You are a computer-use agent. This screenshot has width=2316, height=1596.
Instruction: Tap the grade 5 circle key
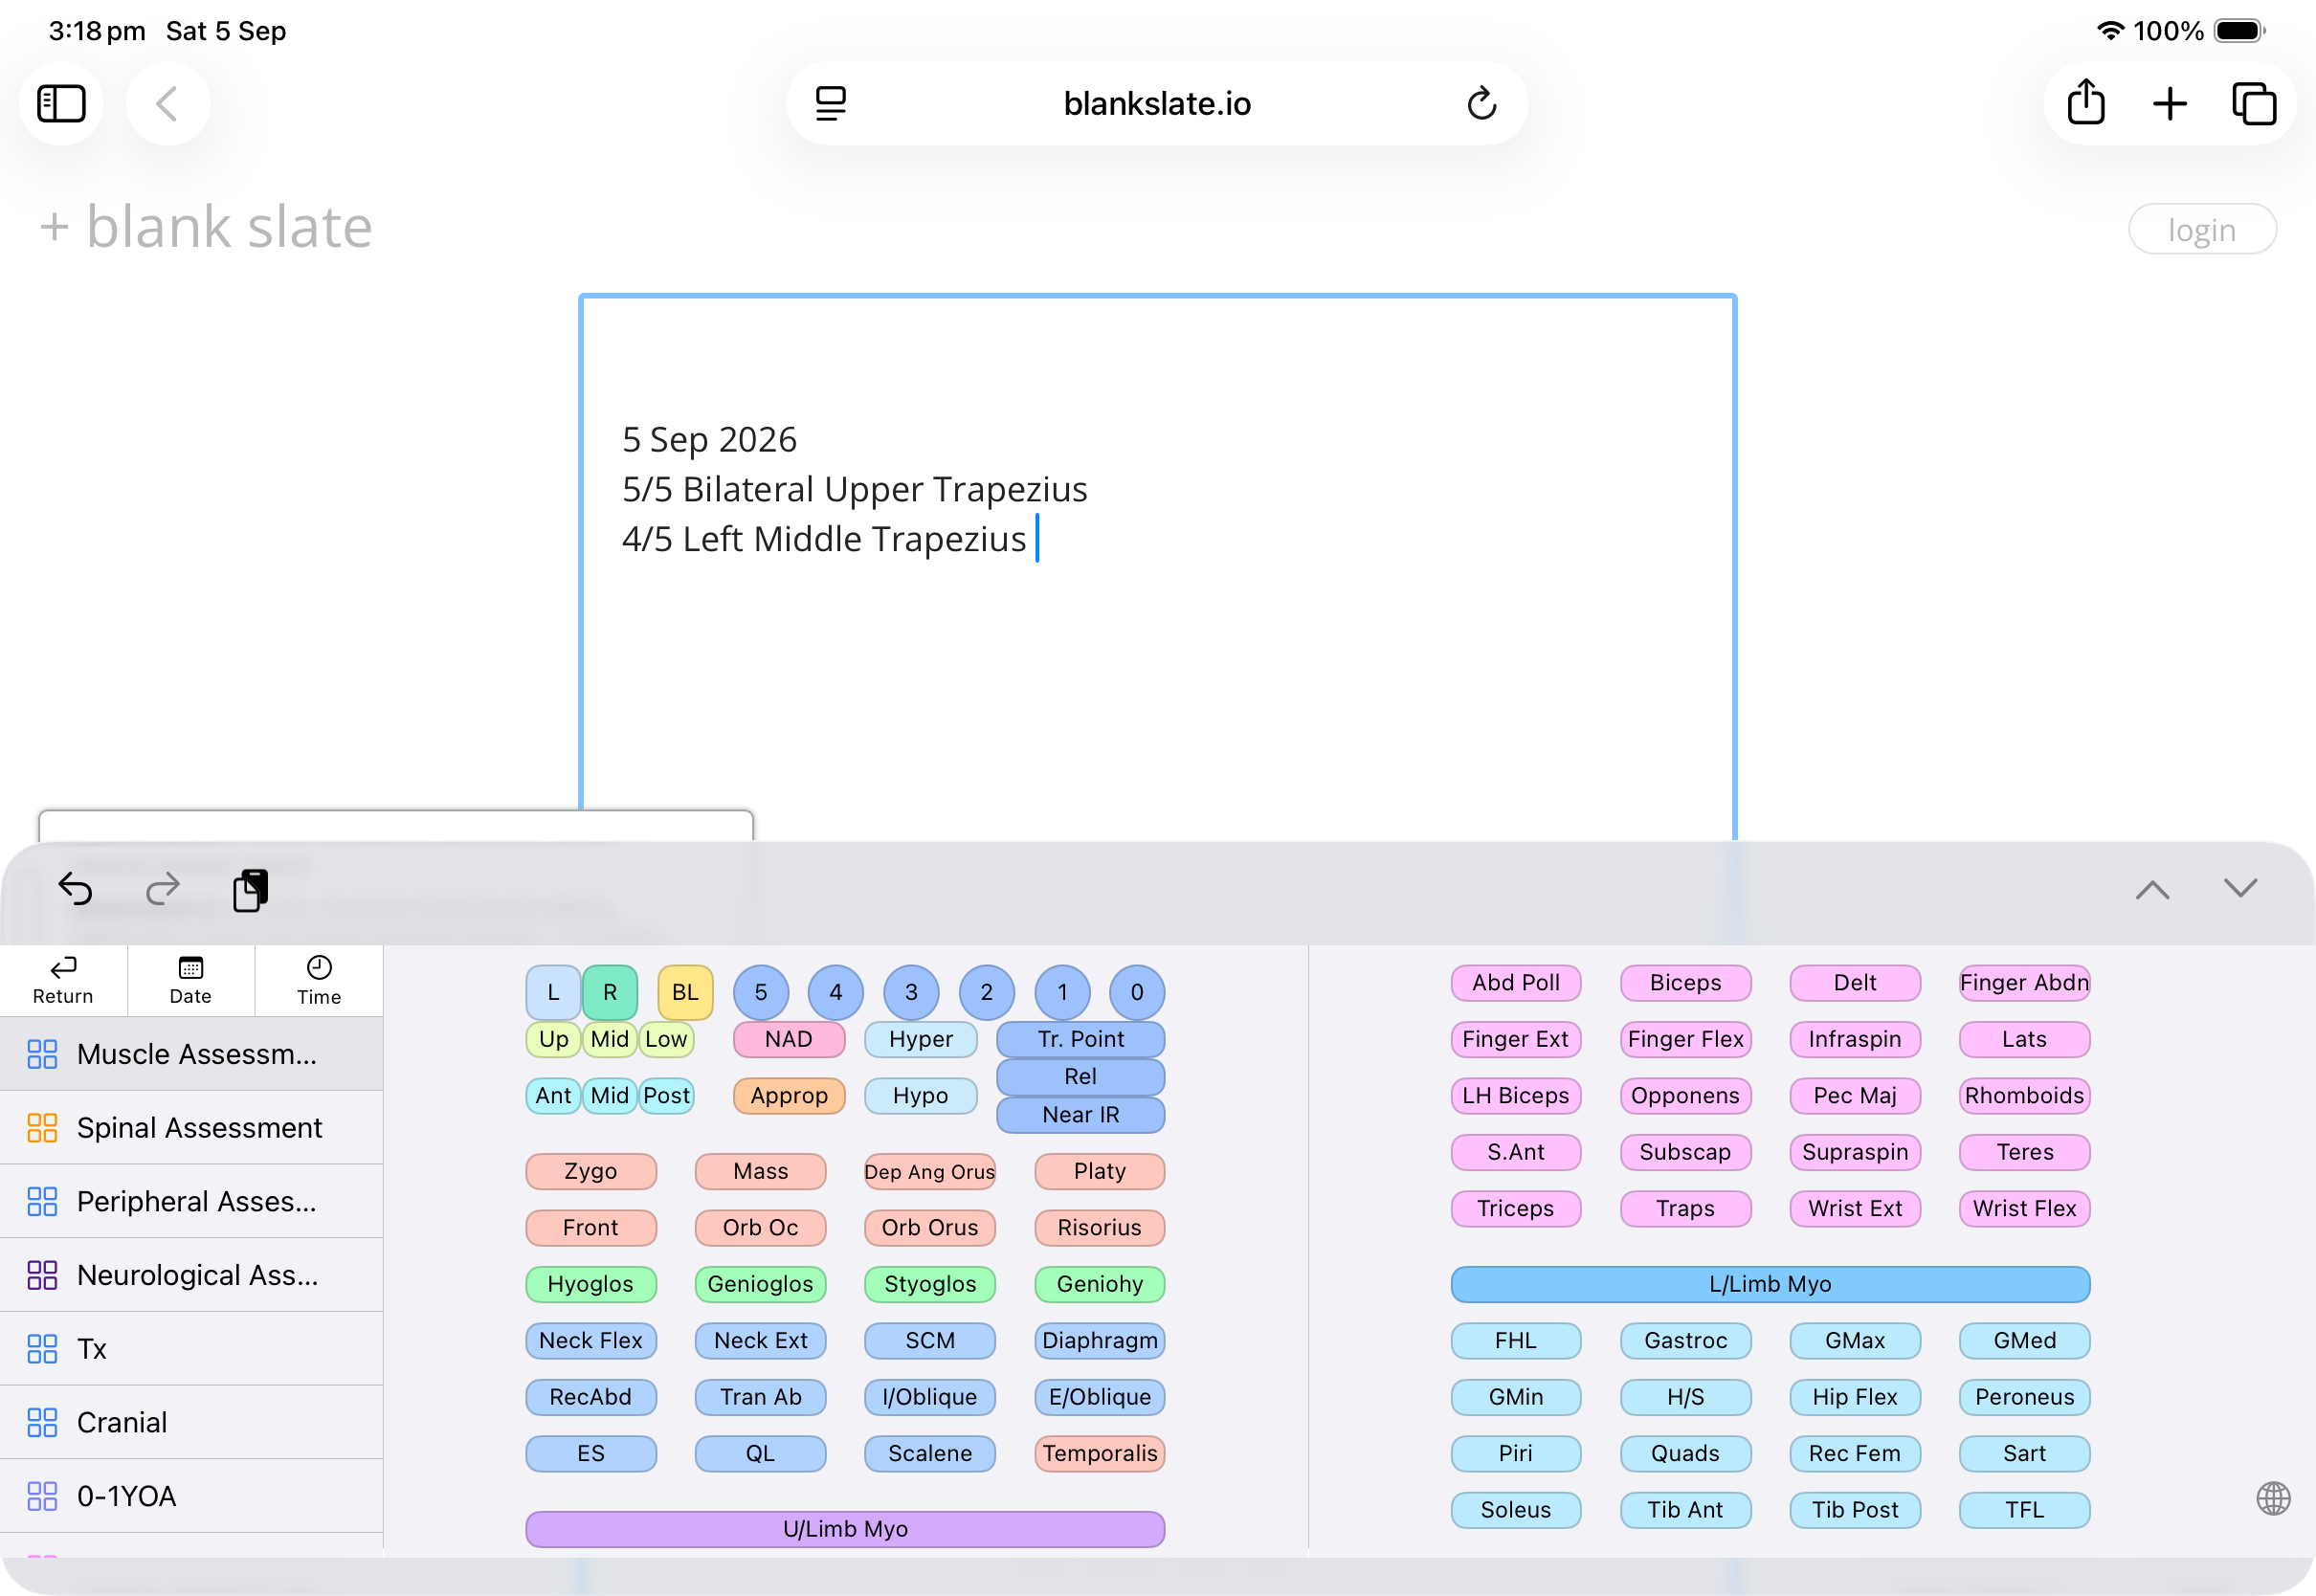pyautogui.click(x=761, y=992)
